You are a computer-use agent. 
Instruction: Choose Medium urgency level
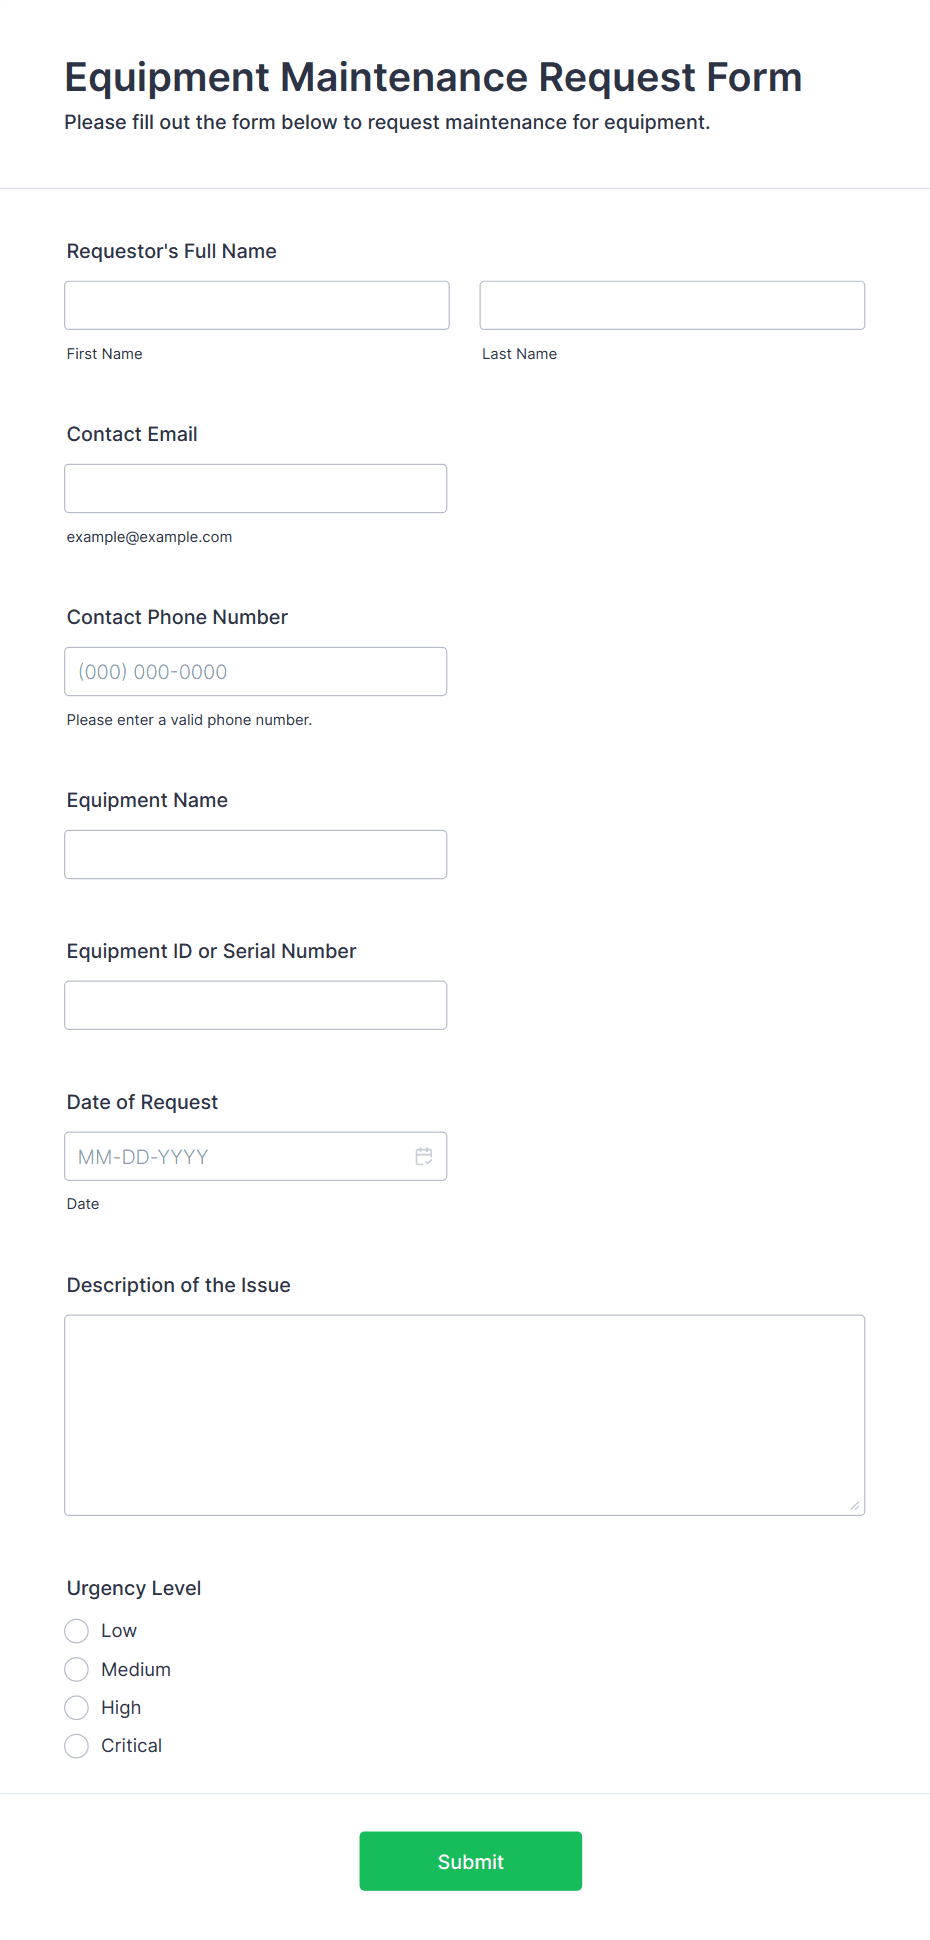pyautogui.click(x=76, y=1669)
